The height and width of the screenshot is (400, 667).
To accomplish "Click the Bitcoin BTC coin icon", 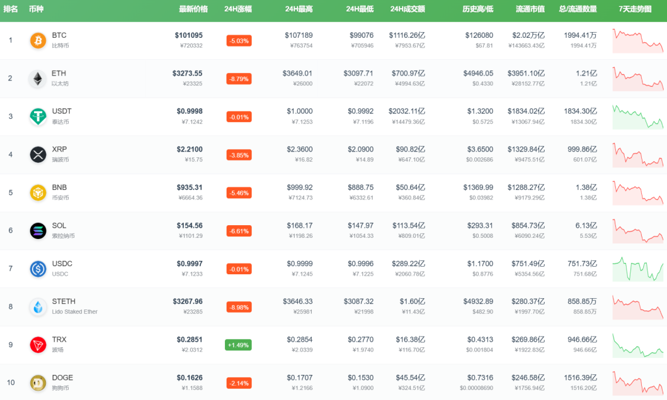I will tap(38, 40).
